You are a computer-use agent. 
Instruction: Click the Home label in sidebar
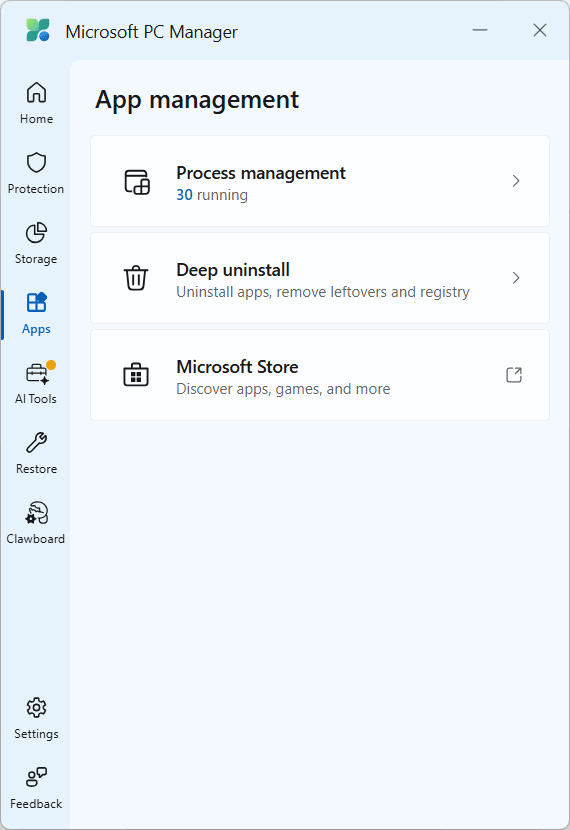tap(37, 119)
